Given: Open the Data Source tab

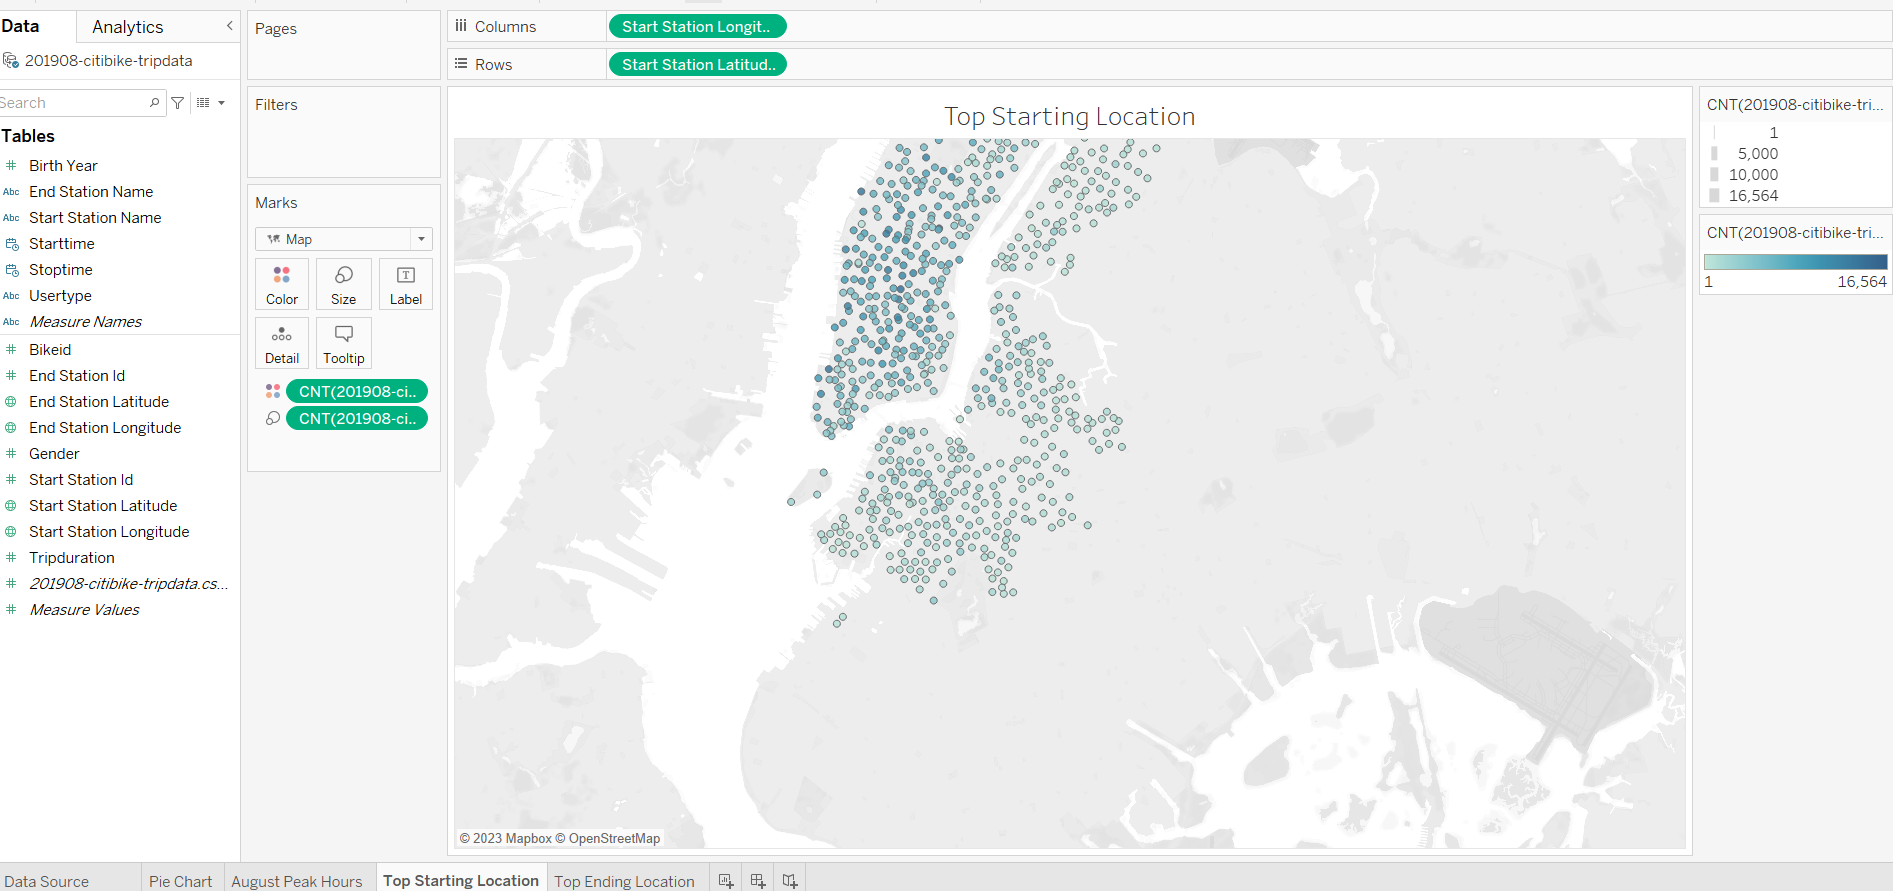Looking at the screenshot, I should pos(47,881).
